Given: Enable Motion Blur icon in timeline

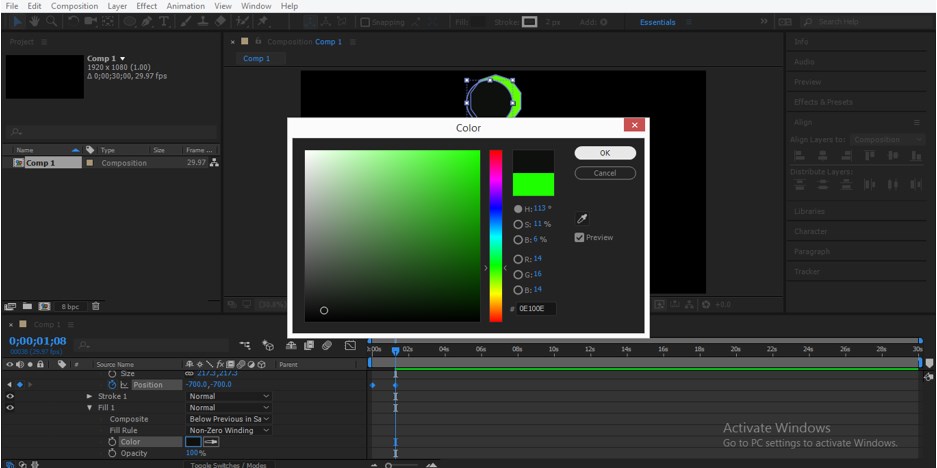Looking at the screenshot, I should tap(326, 345).
